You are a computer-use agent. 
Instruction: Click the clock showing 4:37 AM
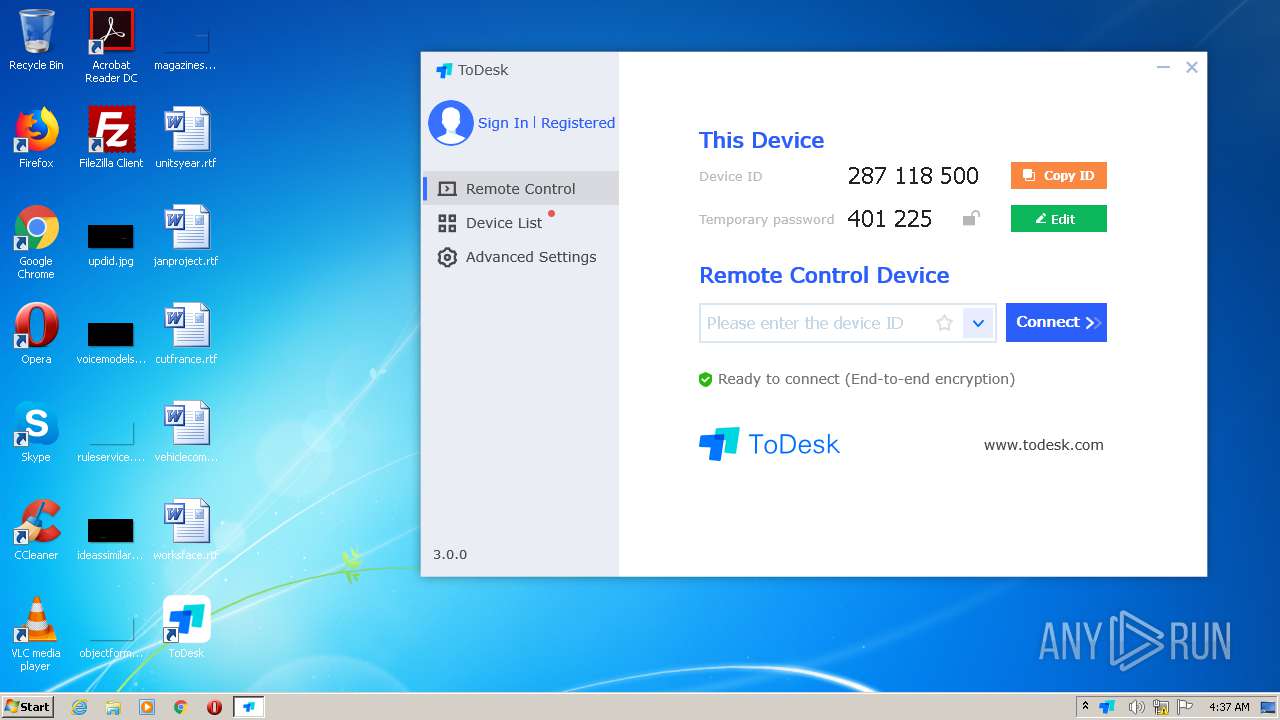pyautogui.click(x=1229, y=707)
